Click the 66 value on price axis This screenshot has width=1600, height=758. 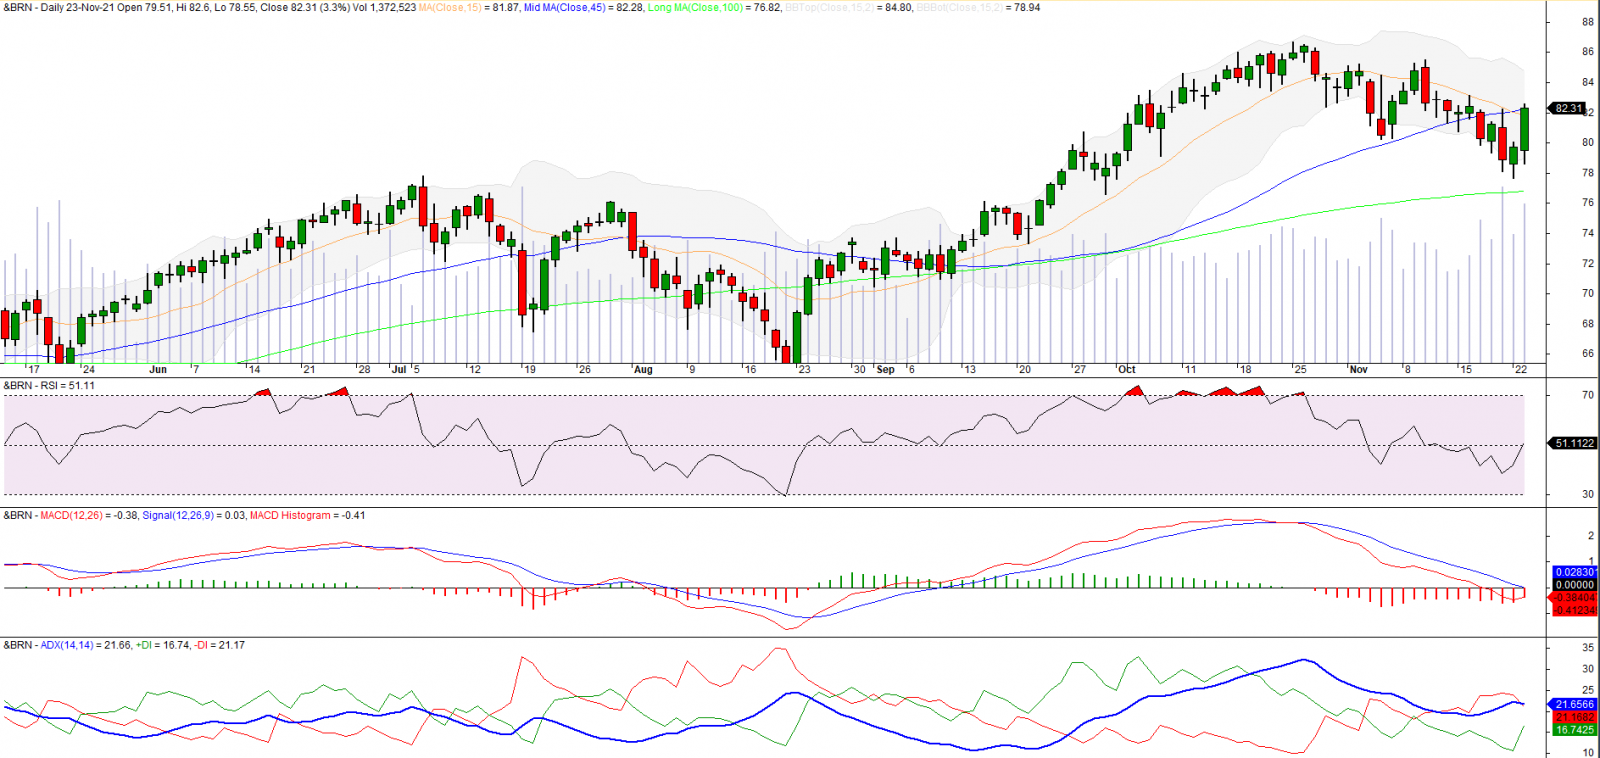point(1588,353)
